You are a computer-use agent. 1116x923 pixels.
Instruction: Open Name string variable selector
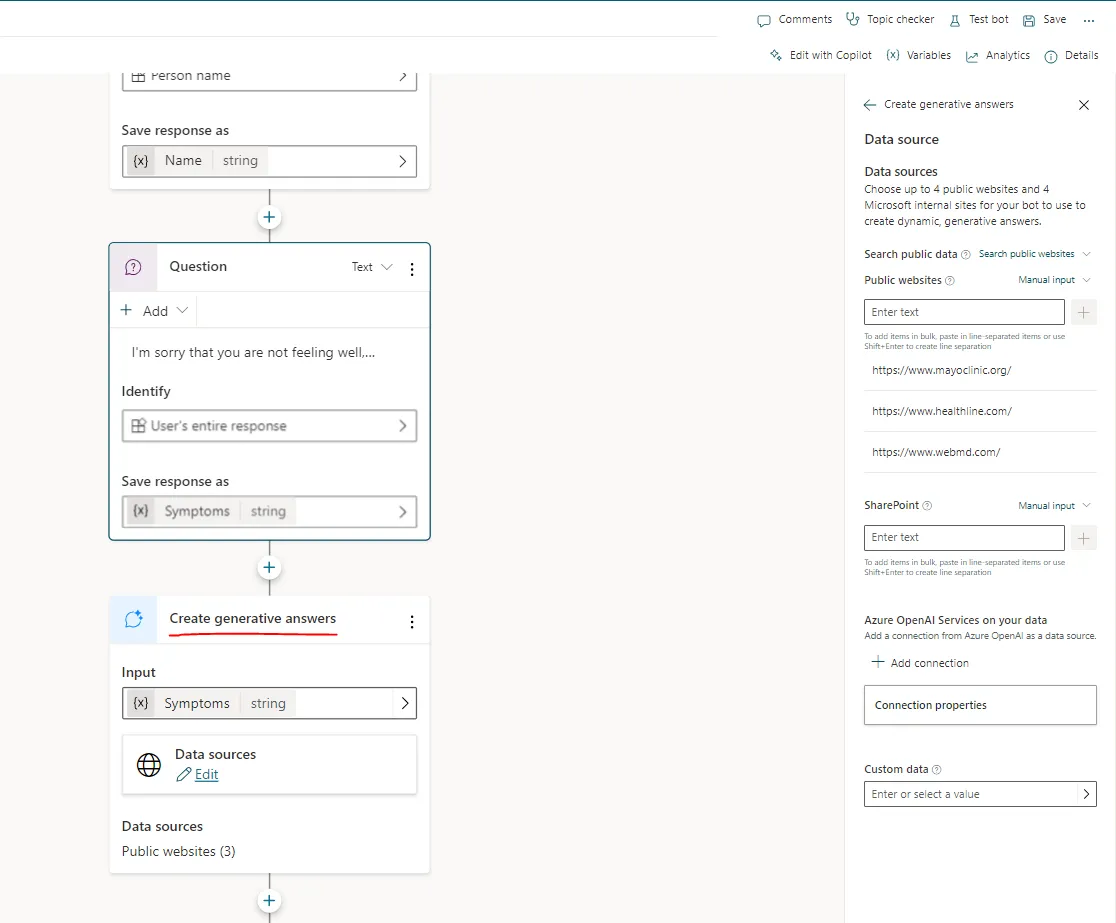pyautogui.click(x=269, y=161)
